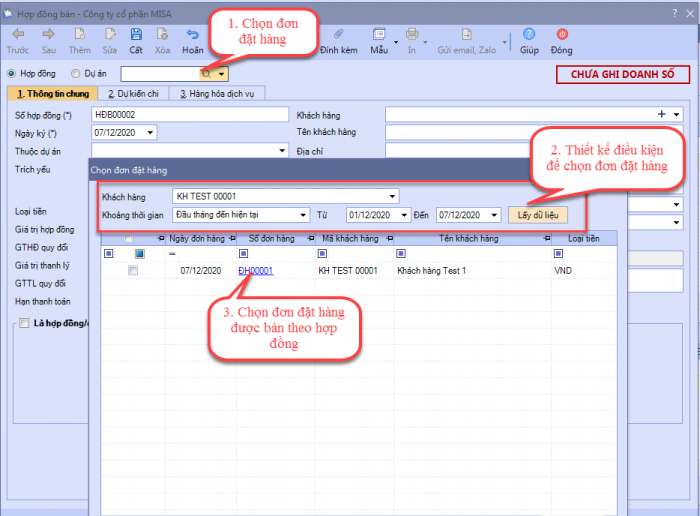Click the Trước (previous) arrow icon
This screenshot has height=516, width=700.
click(x=17, y=35)
